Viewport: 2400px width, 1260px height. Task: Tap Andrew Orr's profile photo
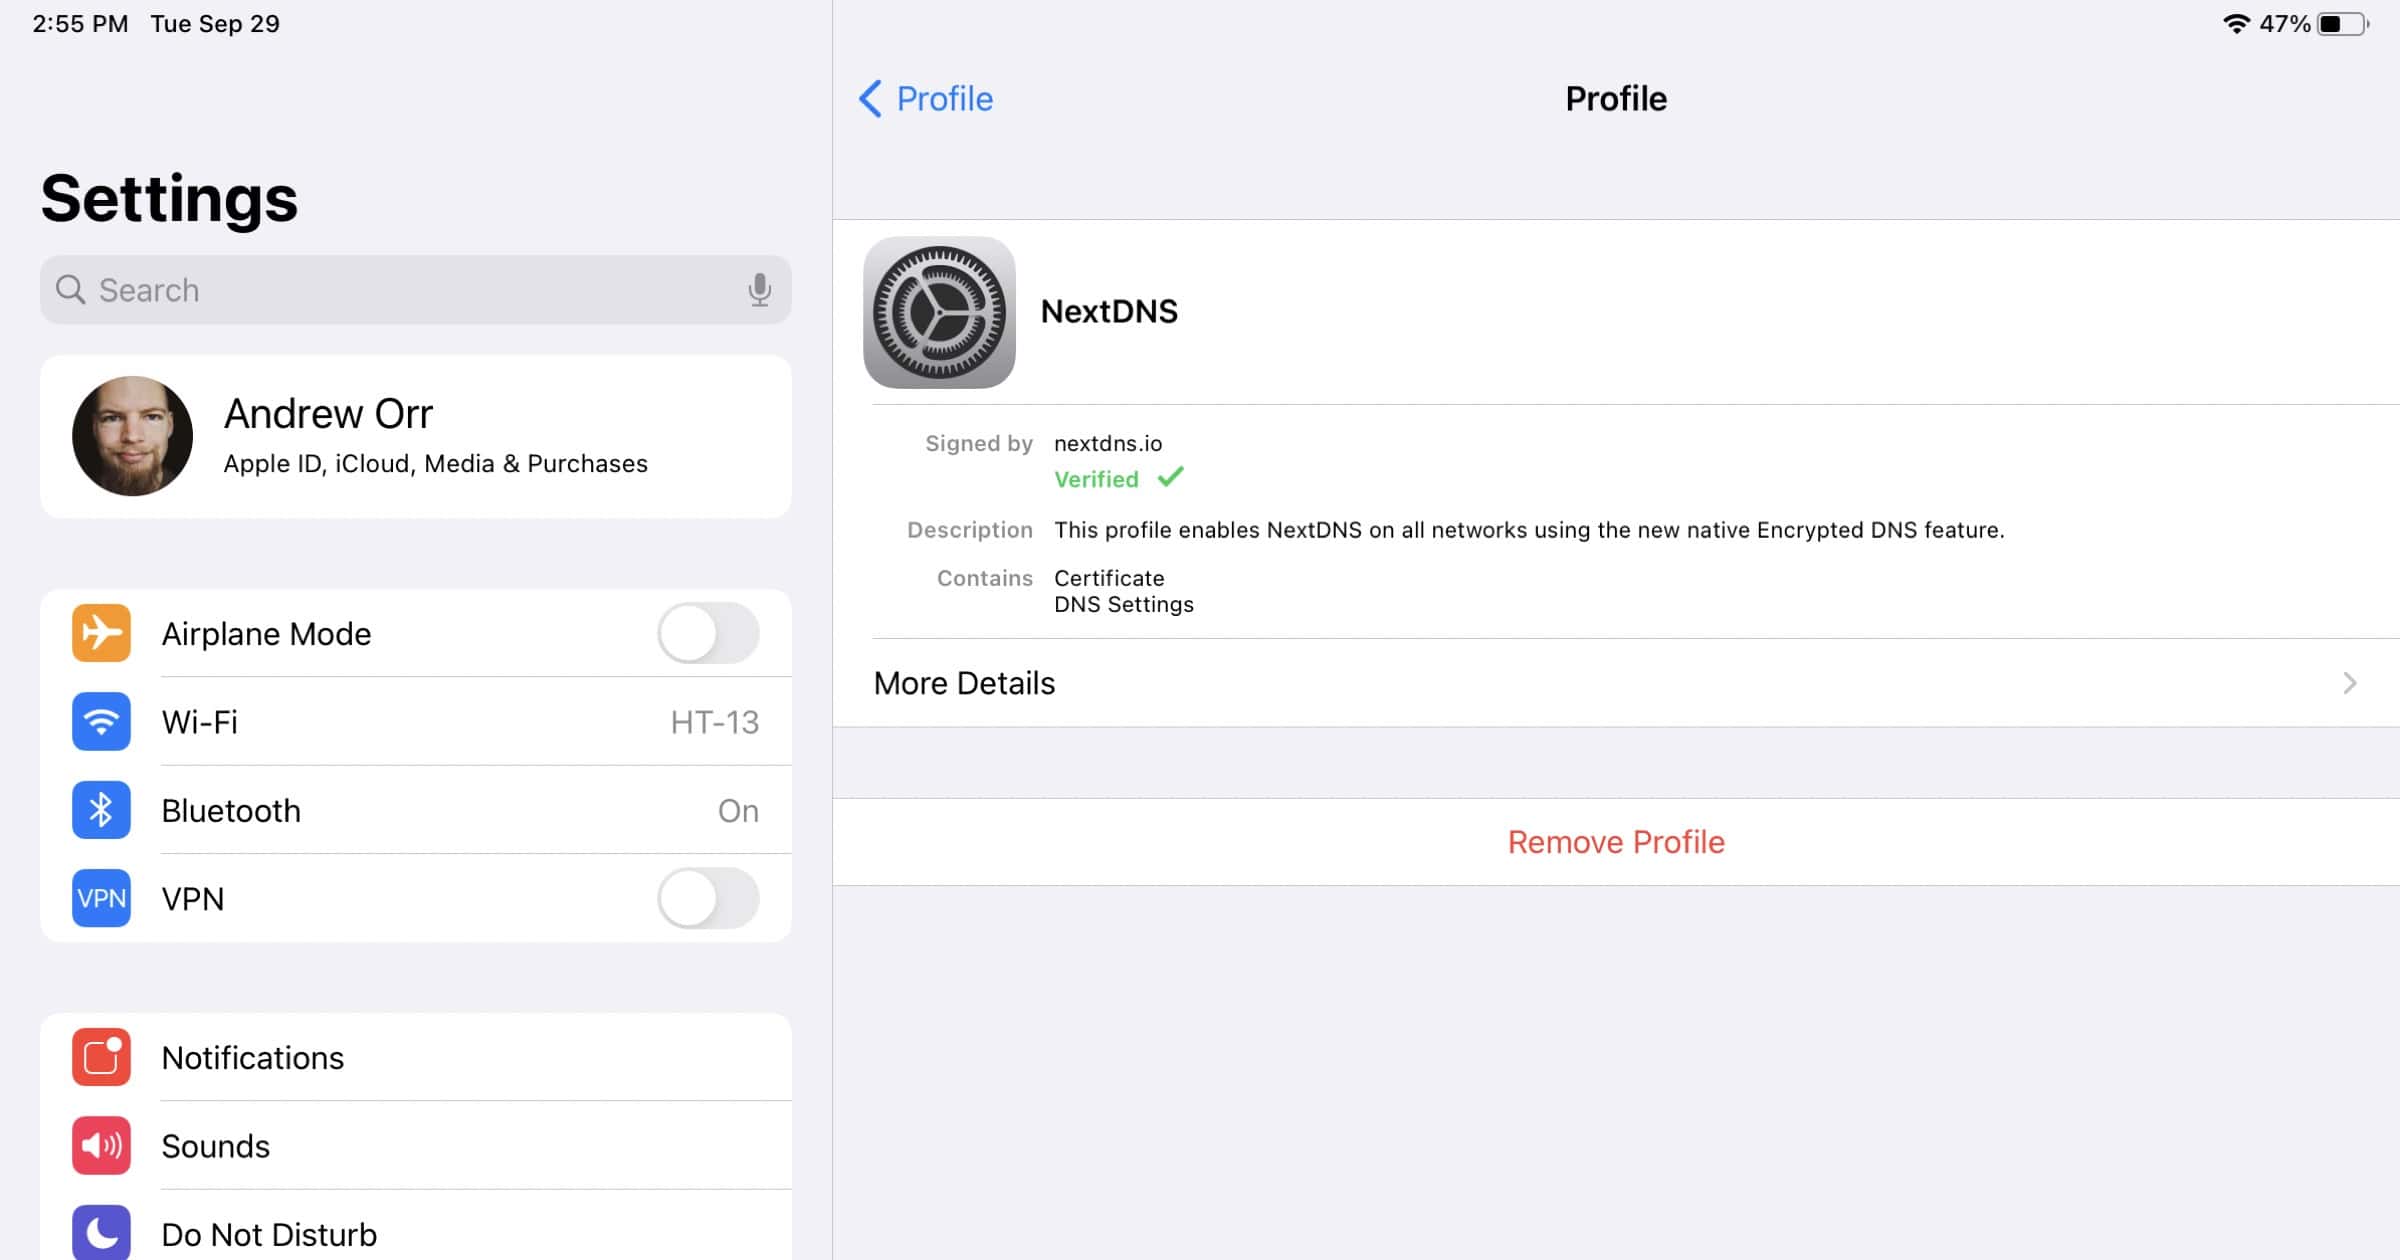click(x=132, y=436)
